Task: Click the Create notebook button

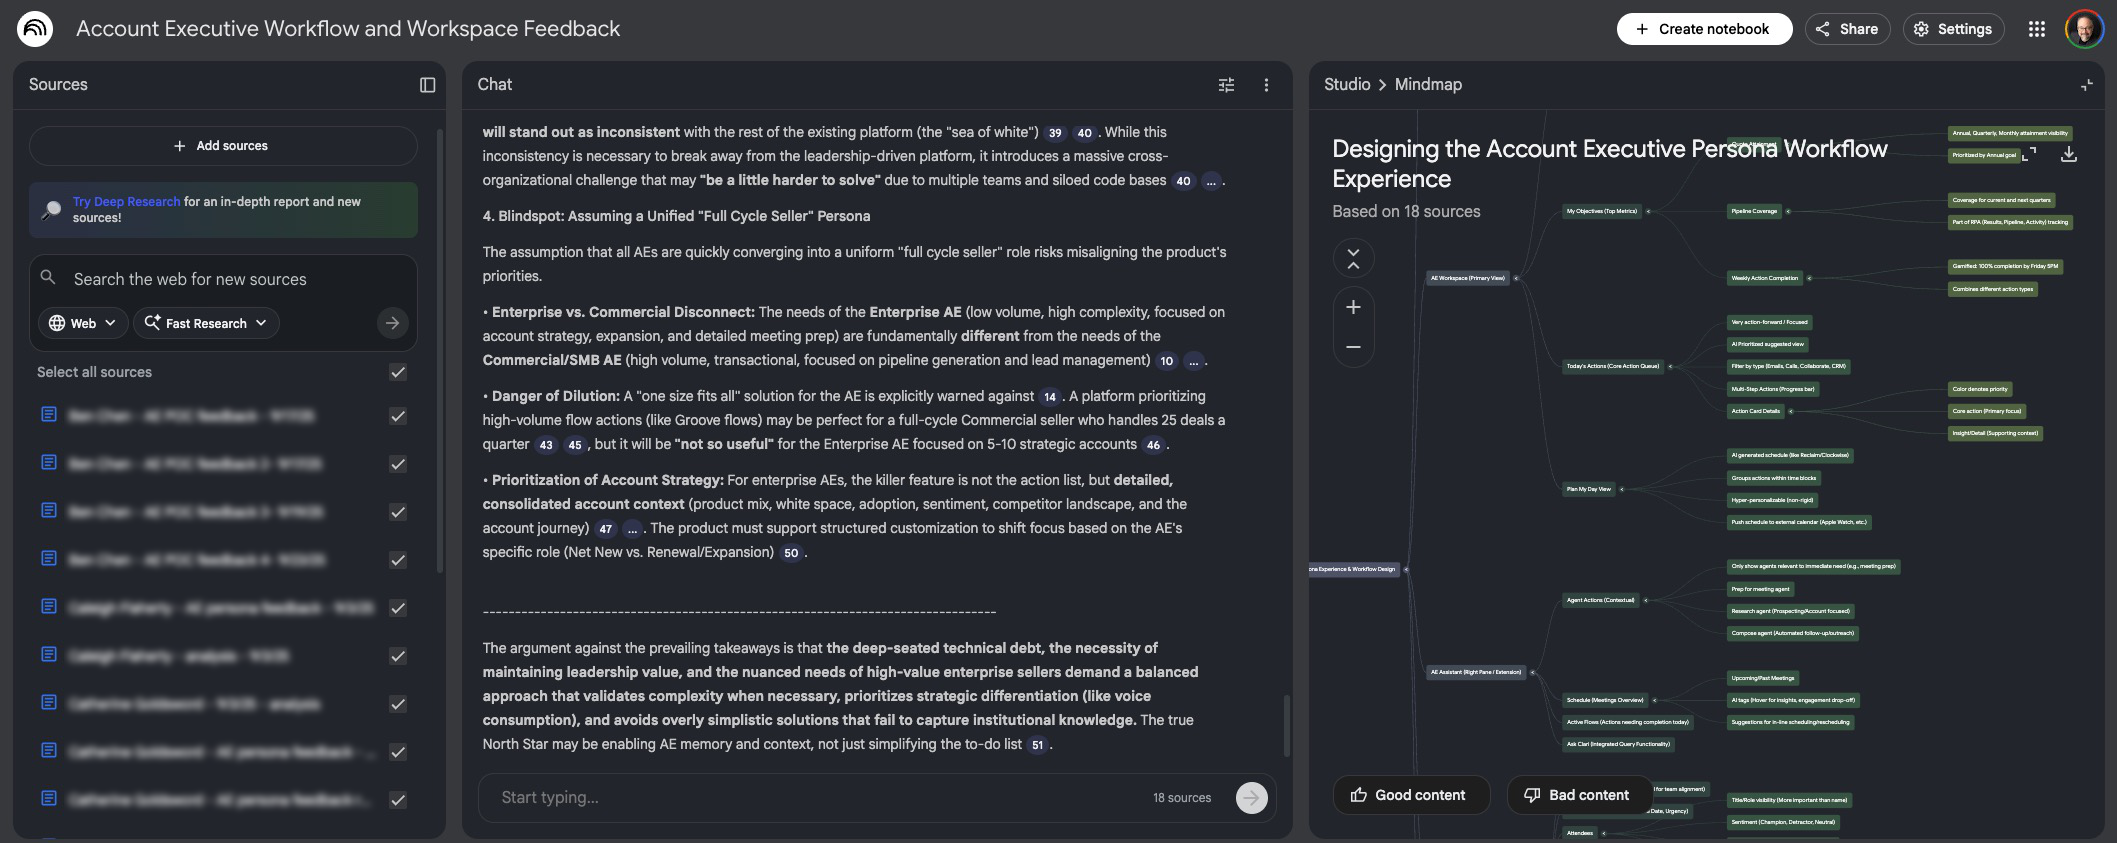Action: tap(1704, 29)
